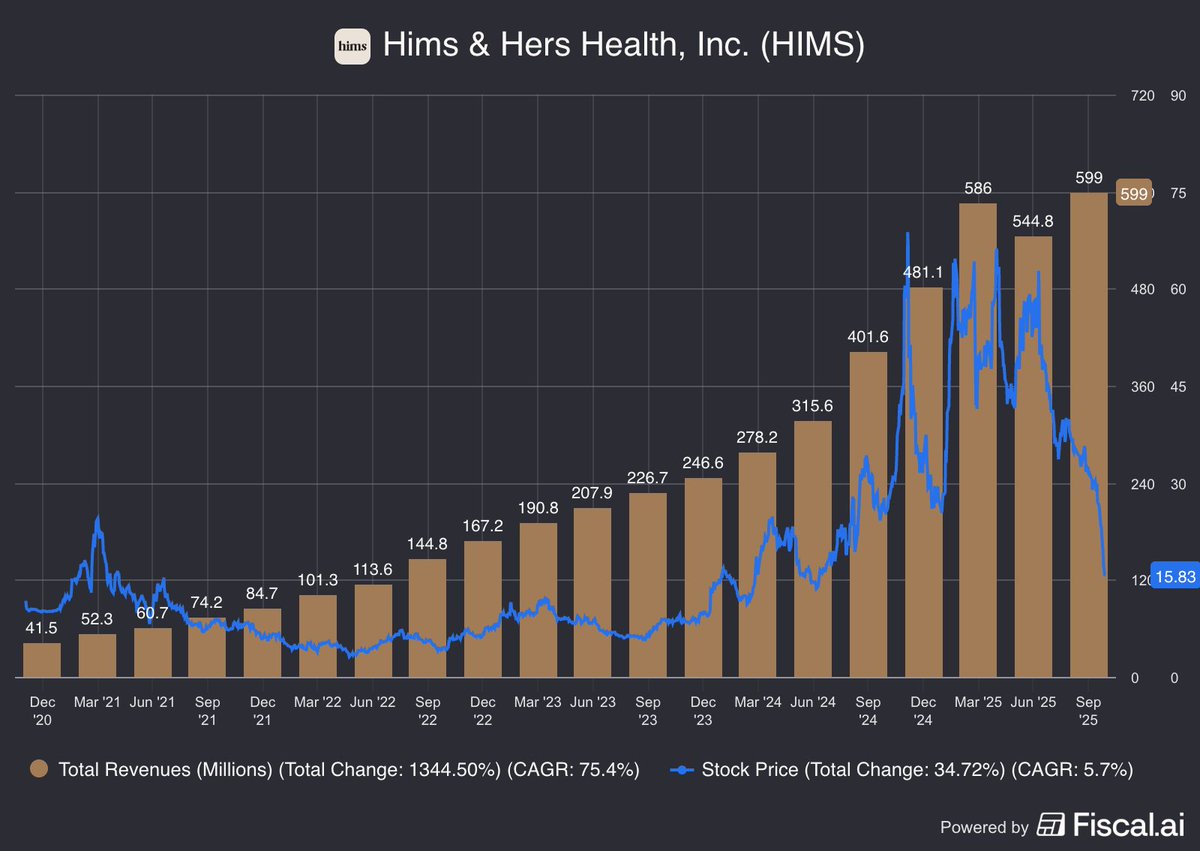1200x851 pixels.
Task: Select the bar labeled 84.7
Action: point(262,644)
